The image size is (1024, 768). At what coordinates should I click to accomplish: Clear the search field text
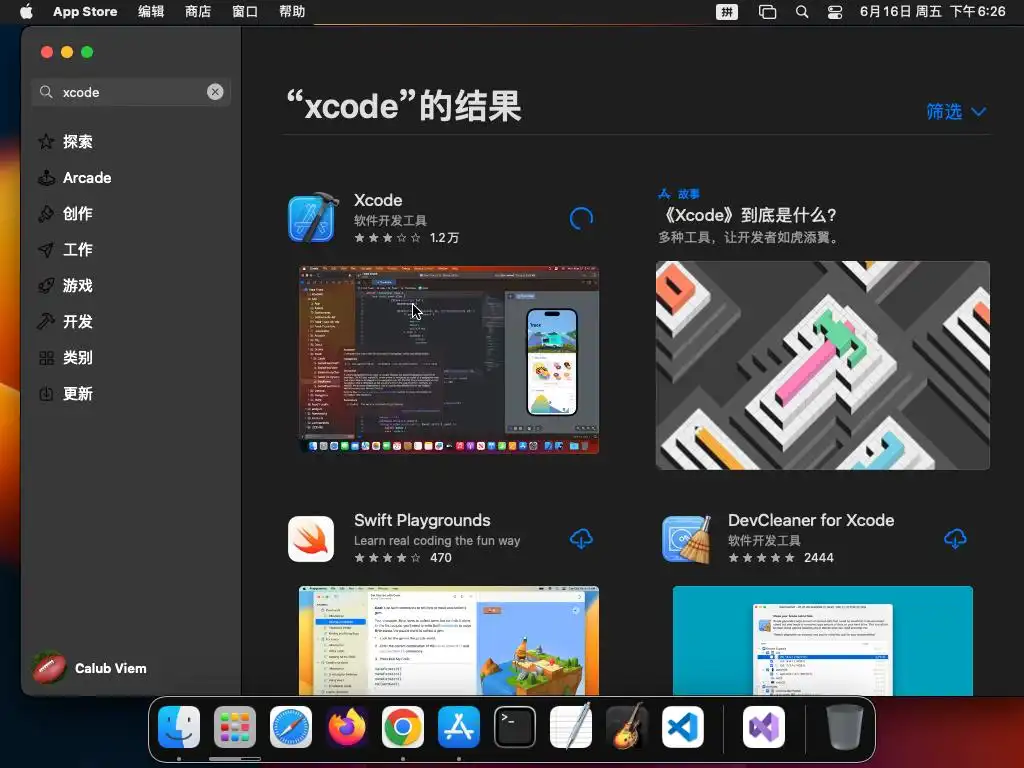click(215, 92)
